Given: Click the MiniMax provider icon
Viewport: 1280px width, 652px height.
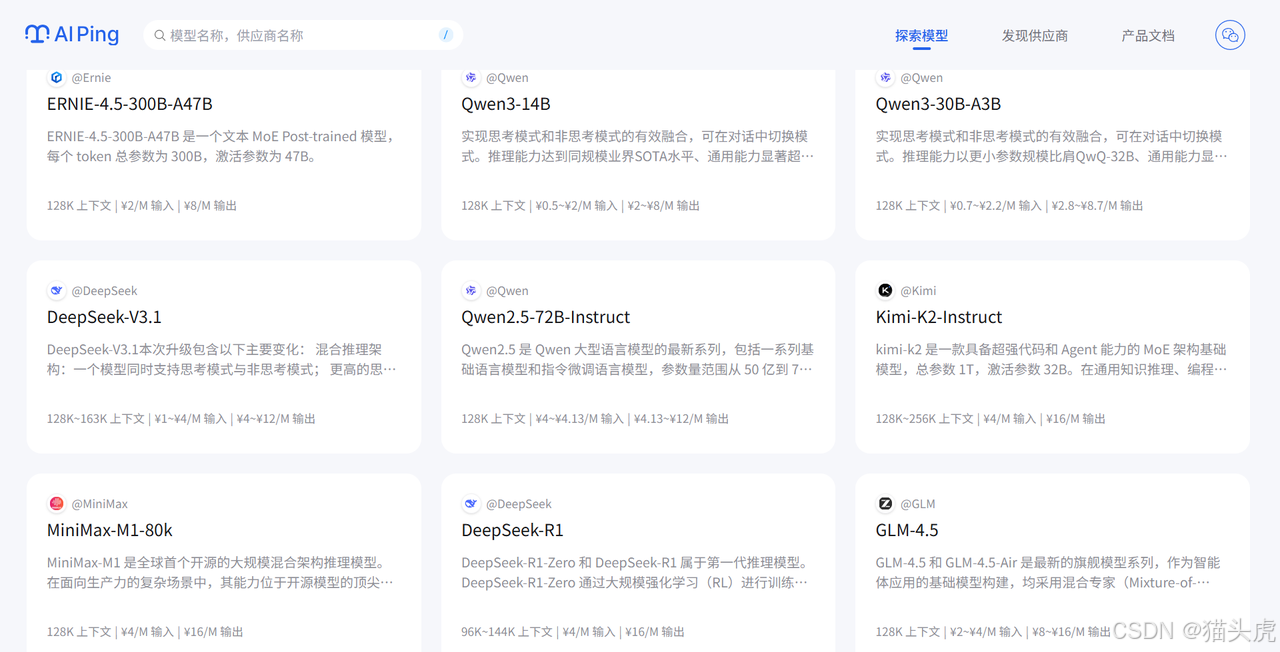Looking at the screenshot, I should click(56, 504).
